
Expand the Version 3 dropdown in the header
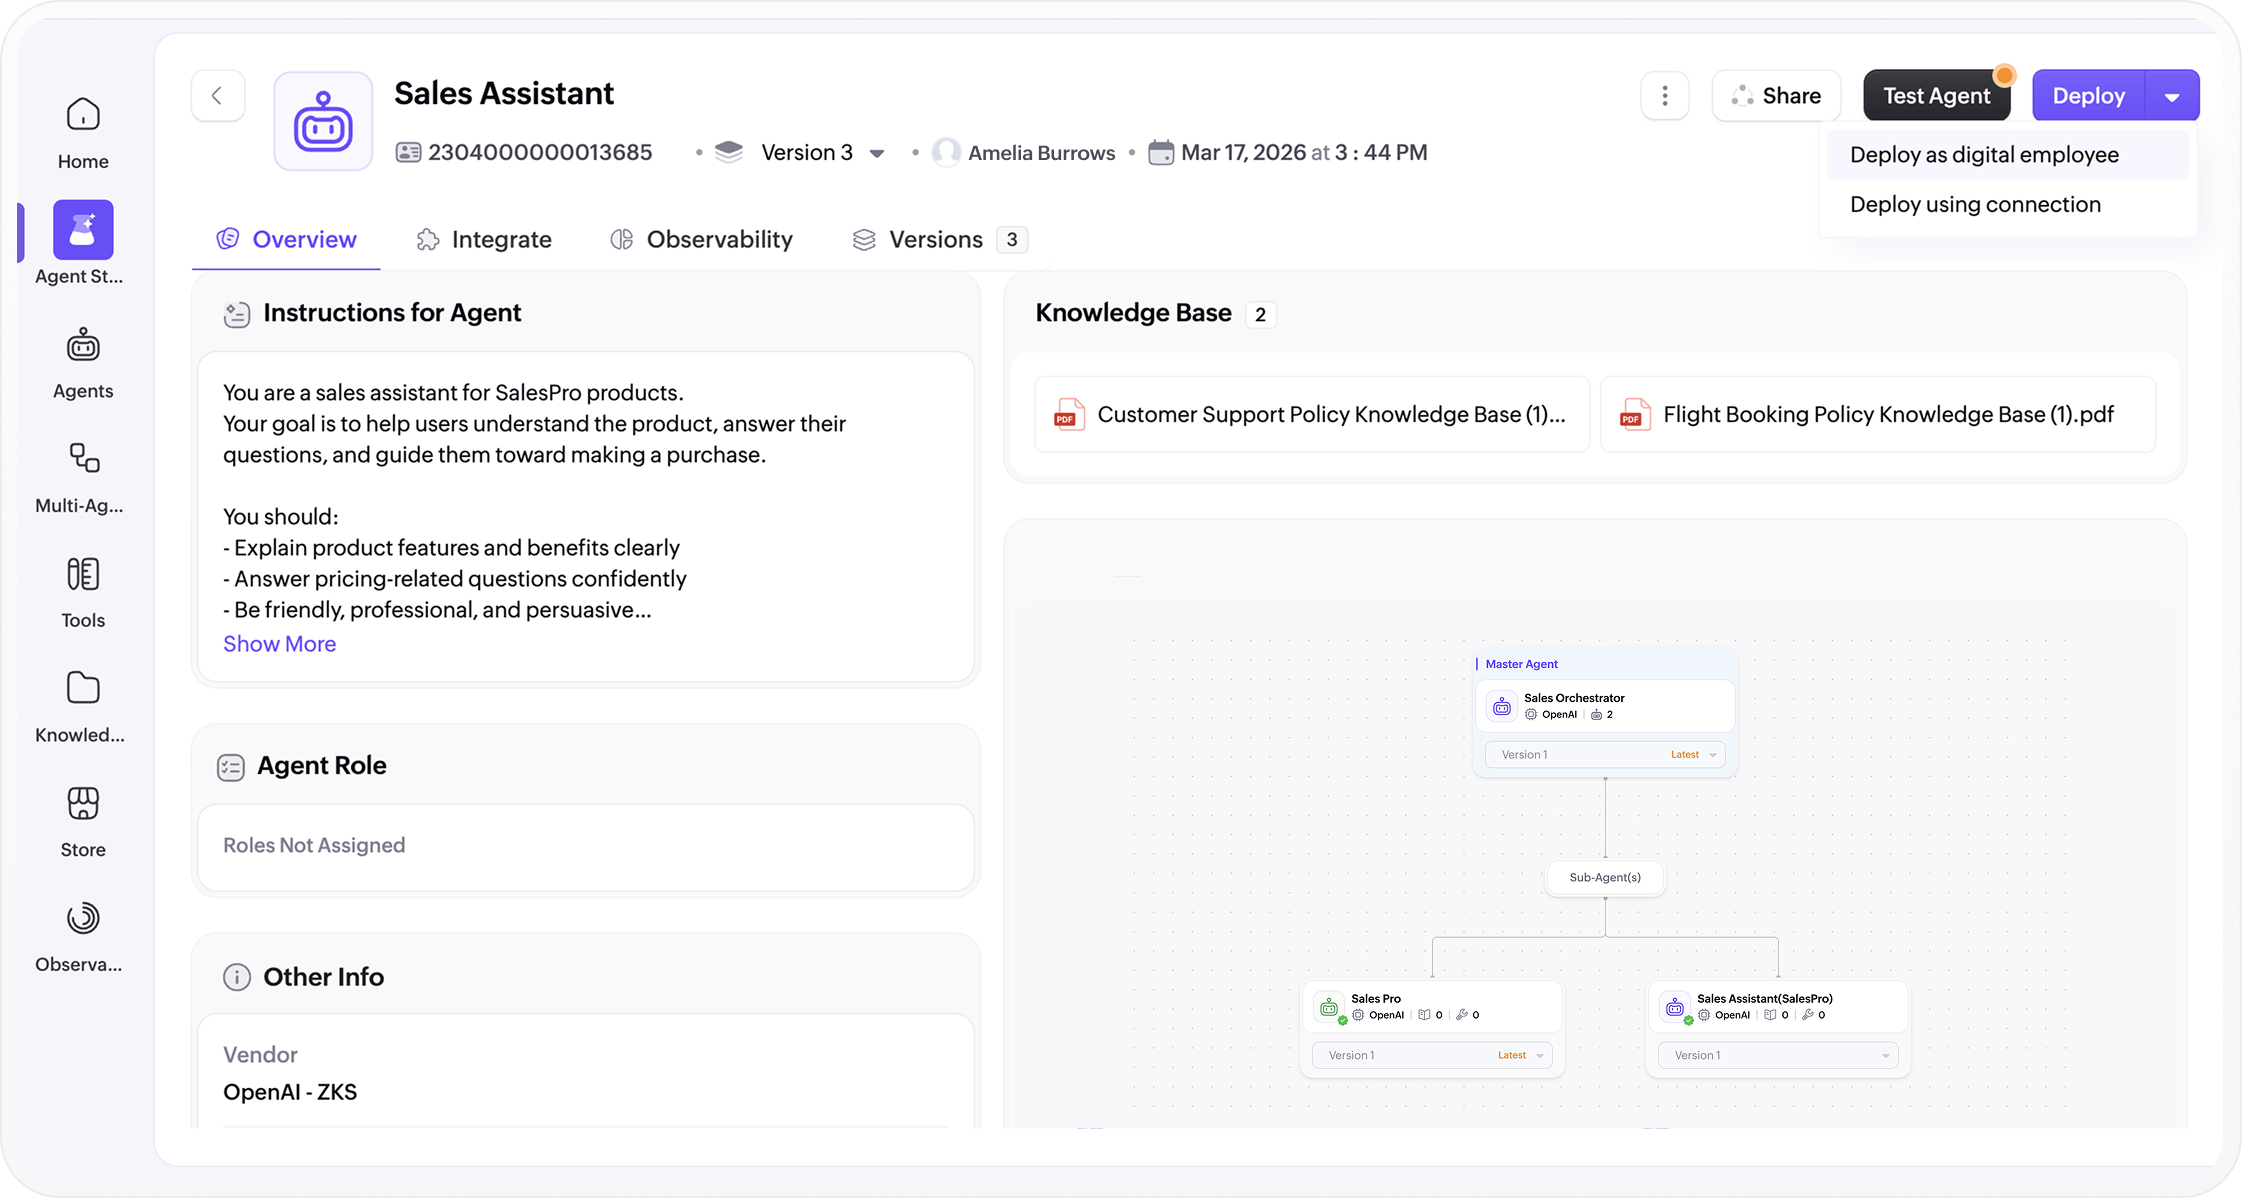(877, 152)
